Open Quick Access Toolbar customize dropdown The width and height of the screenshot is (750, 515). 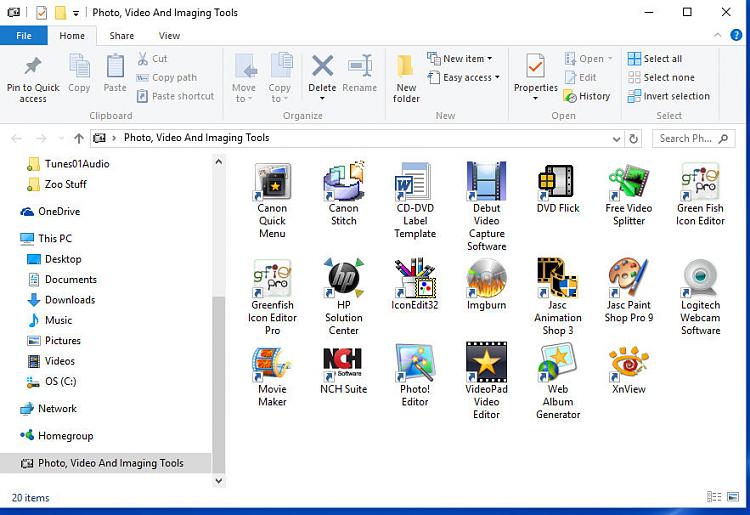pos(76,13)
